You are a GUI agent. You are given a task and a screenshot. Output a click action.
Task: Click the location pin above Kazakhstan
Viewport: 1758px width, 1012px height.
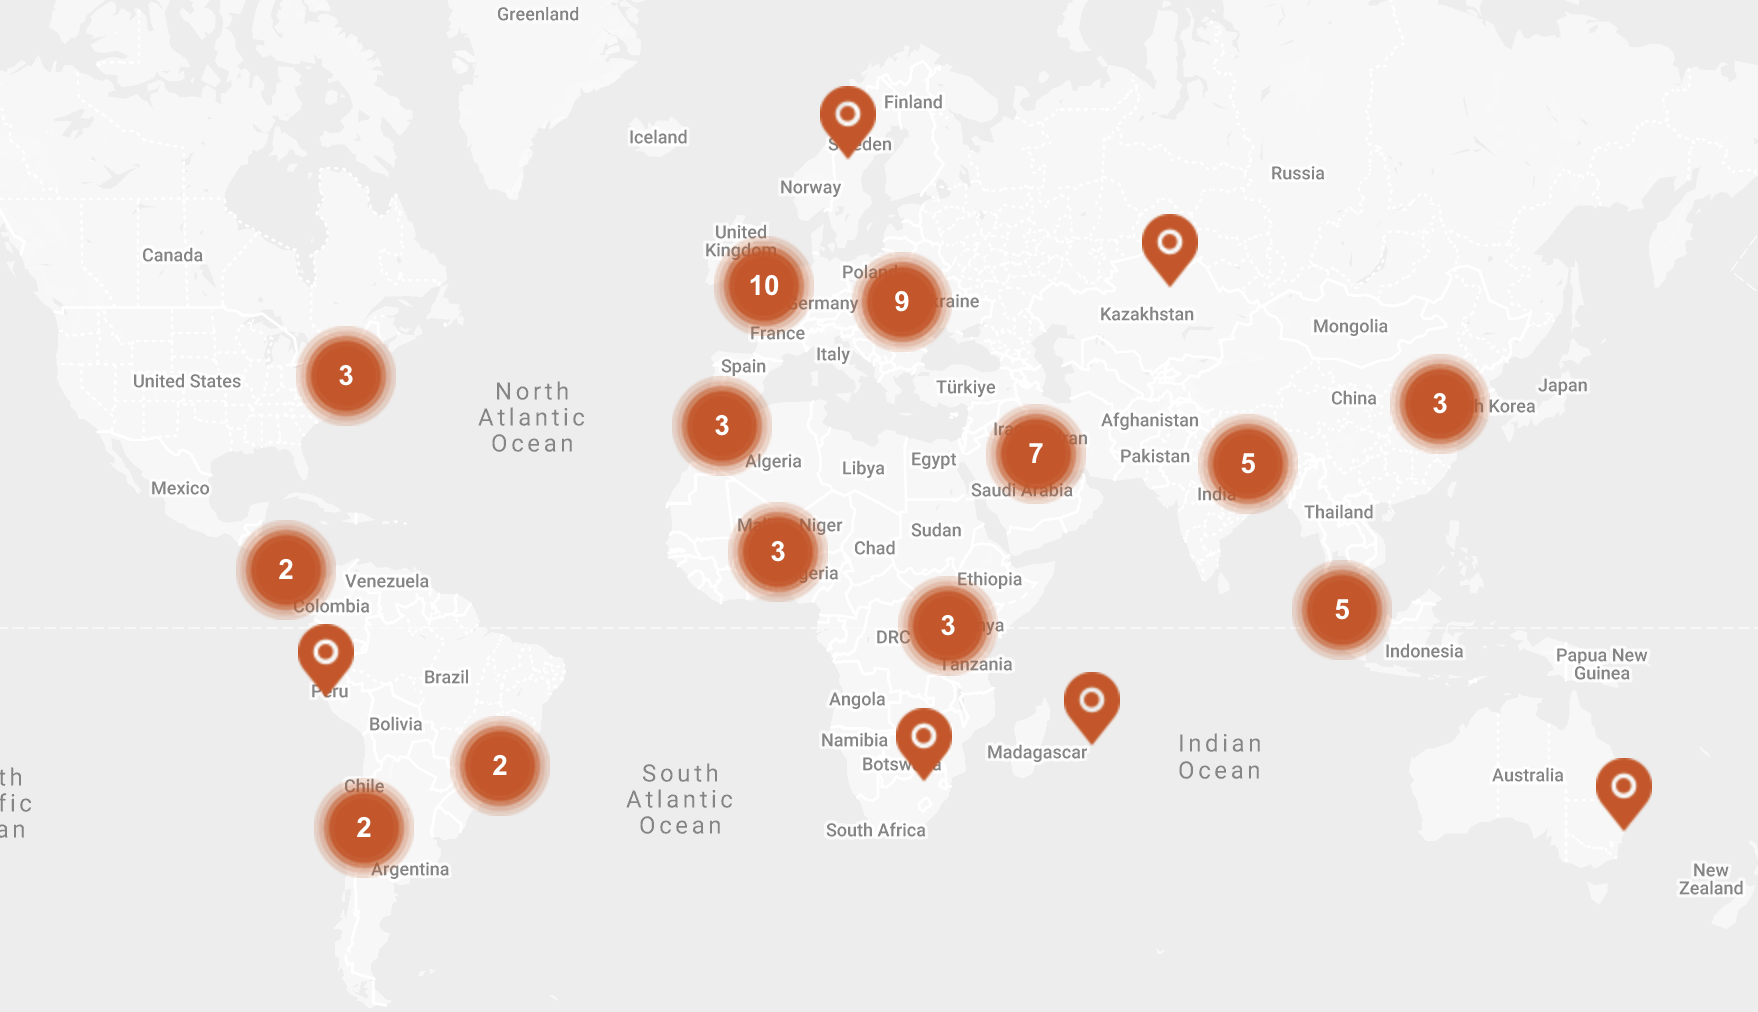(1169, 248)
